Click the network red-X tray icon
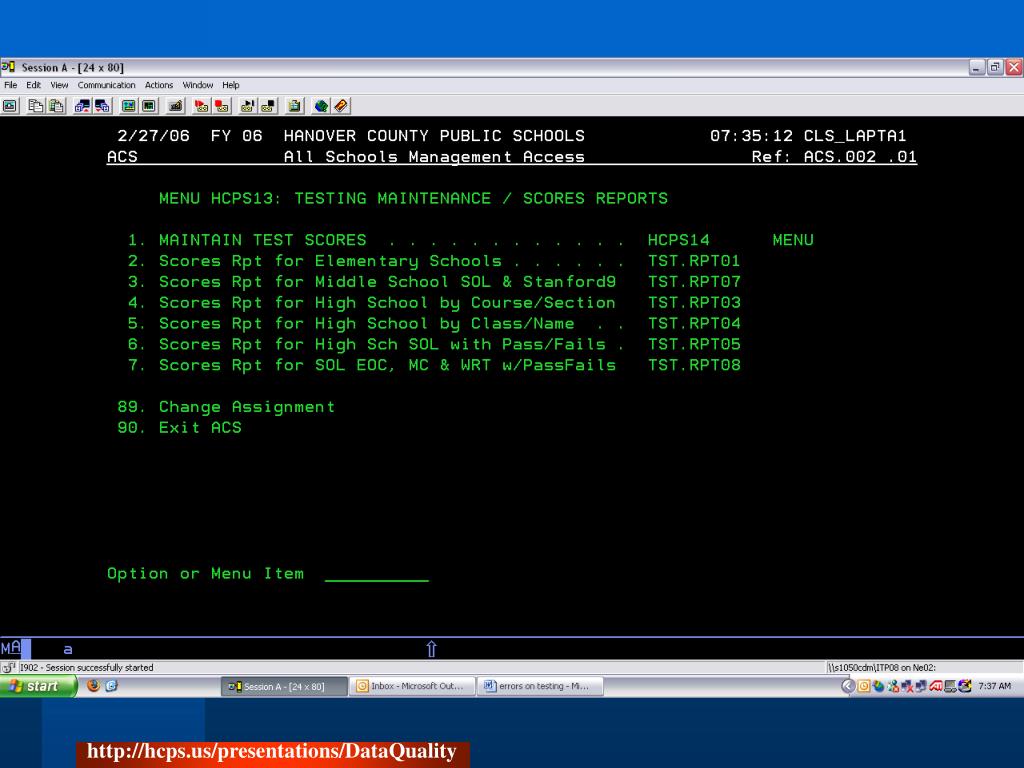 tap(907, 686)
